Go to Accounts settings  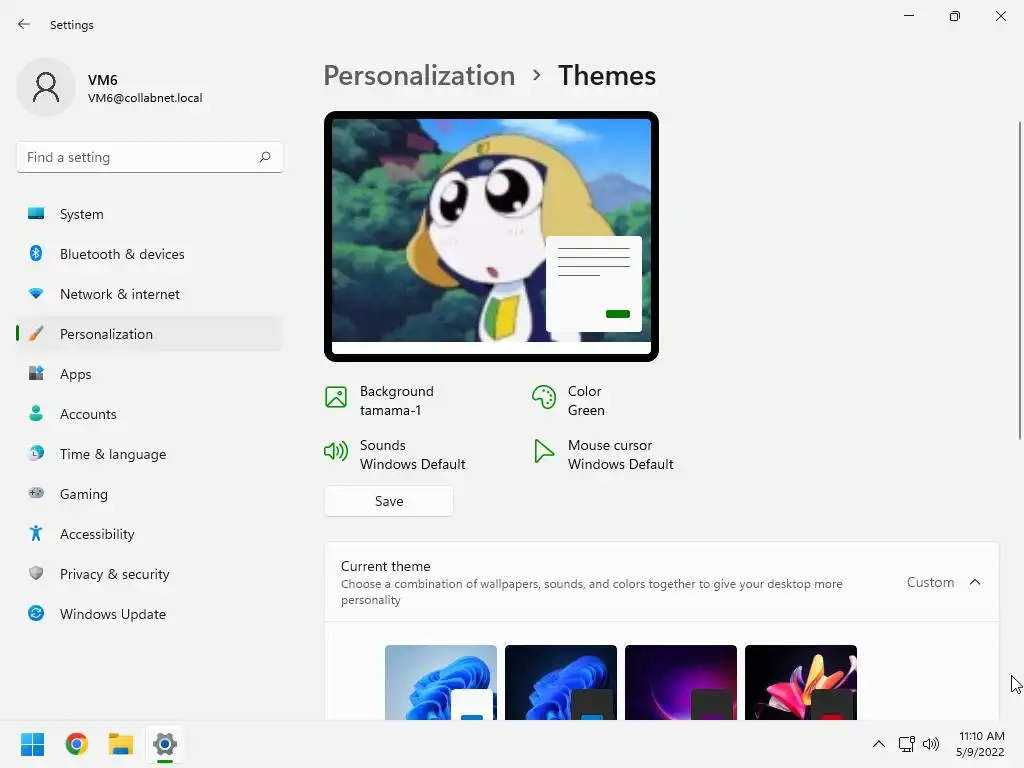pyautogui.click(x=150, y=414)
